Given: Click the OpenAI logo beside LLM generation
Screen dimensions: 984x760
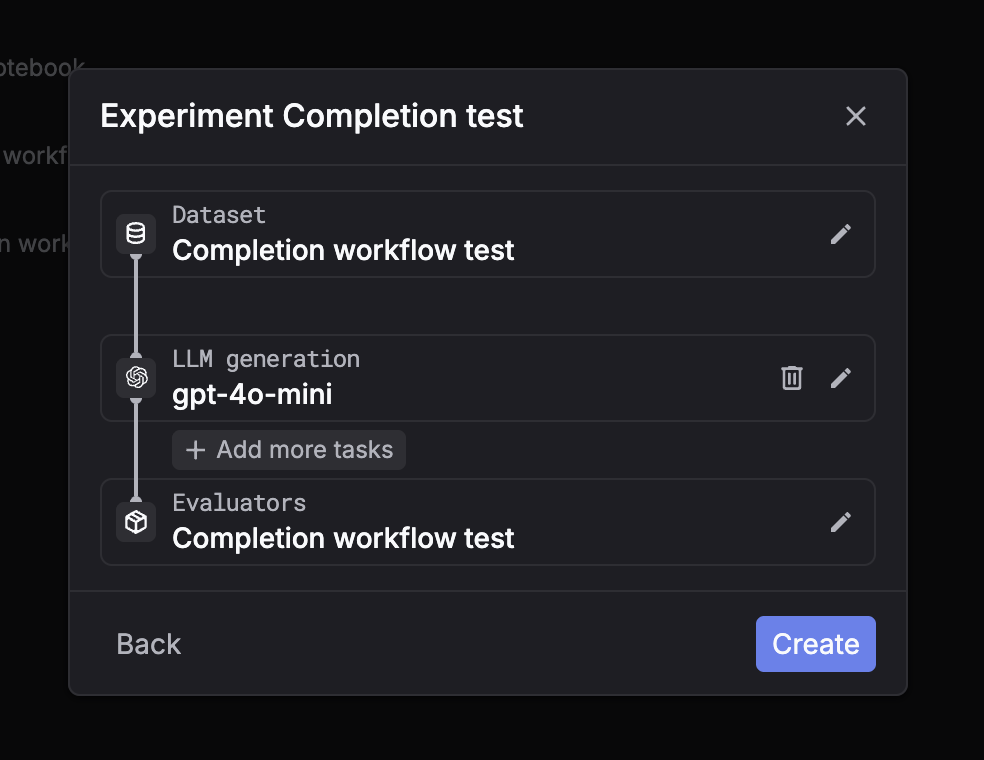Looking at the screenshot, I should [x=136, y=378].
